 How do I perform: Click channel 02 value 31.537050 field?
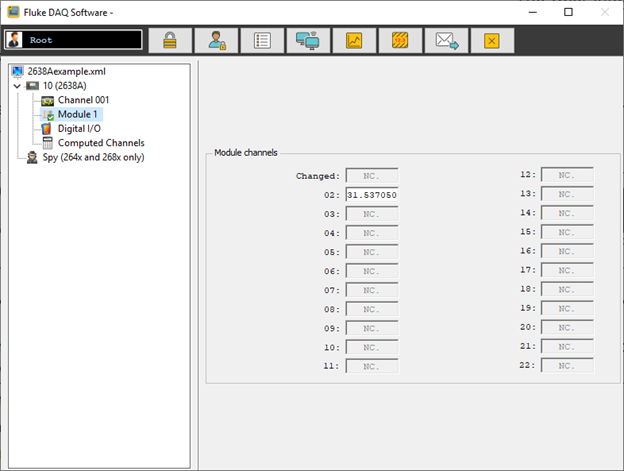[x=372, y=195]
